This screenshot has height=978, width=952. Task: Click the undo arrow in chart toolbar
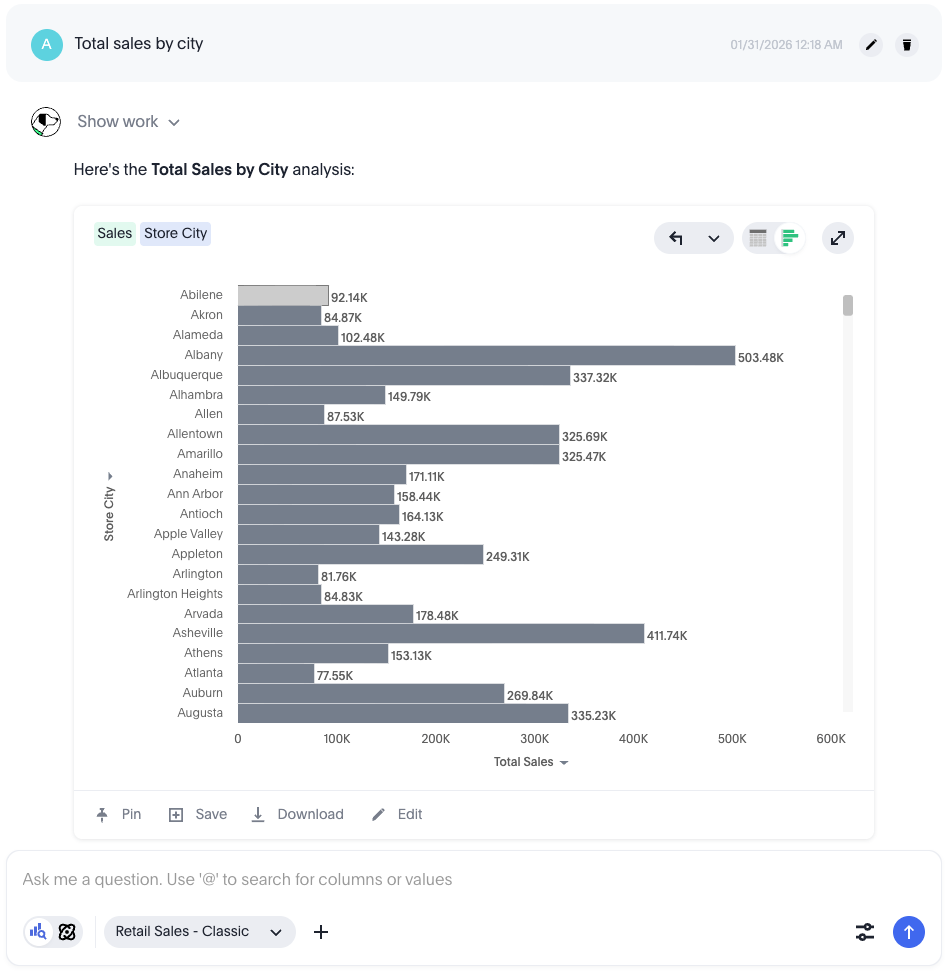(x=676, y=238)
